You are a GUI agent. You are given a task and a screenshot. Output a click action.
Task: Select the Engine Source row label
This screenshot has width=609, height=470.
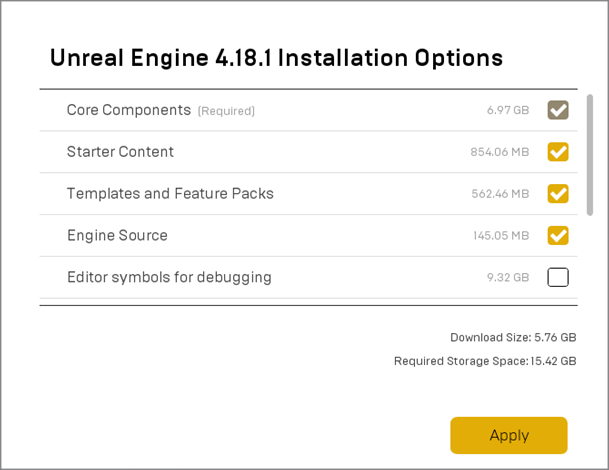click(117, 236)
